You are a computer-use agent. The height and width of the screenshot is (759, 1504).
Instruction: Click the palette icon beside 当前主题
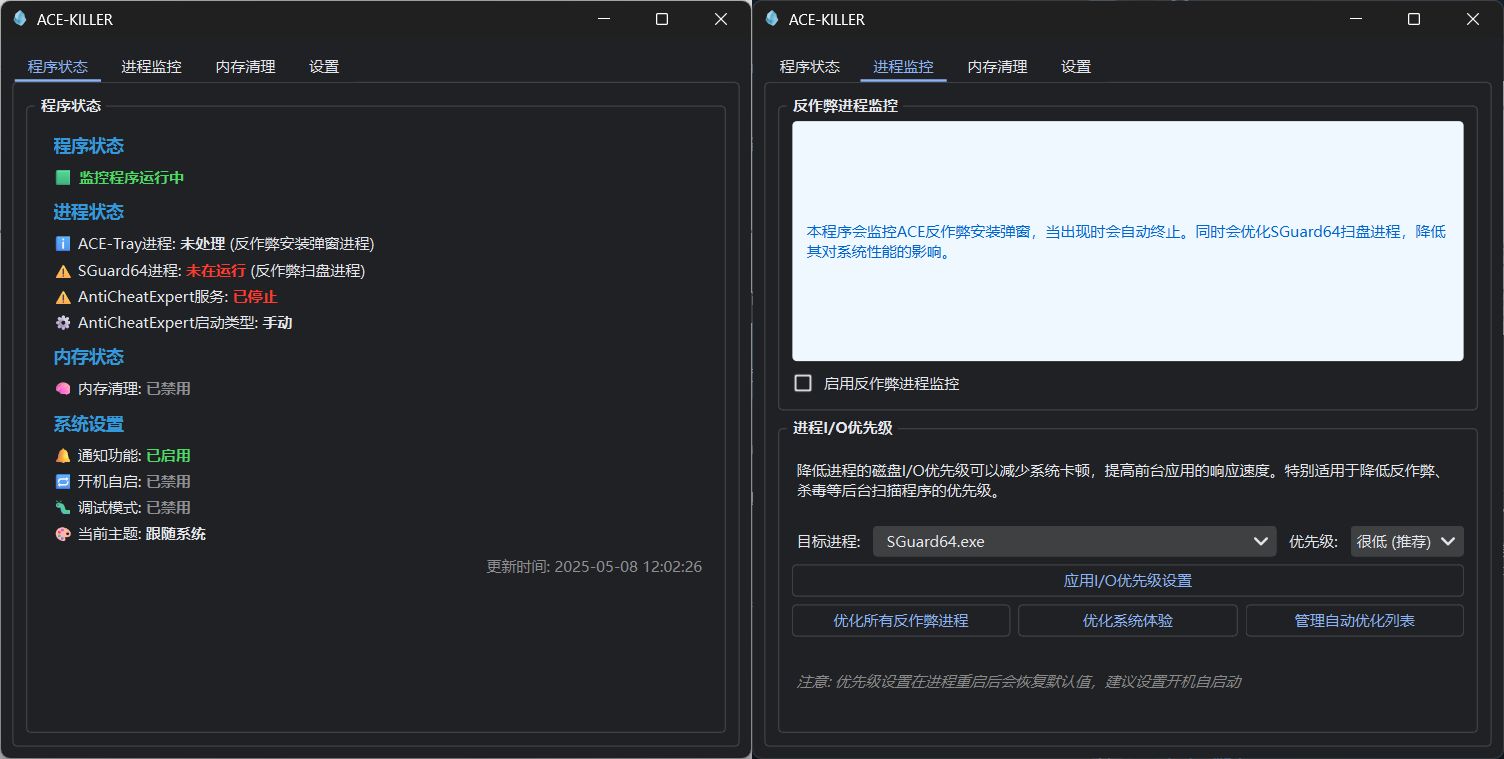63,534
